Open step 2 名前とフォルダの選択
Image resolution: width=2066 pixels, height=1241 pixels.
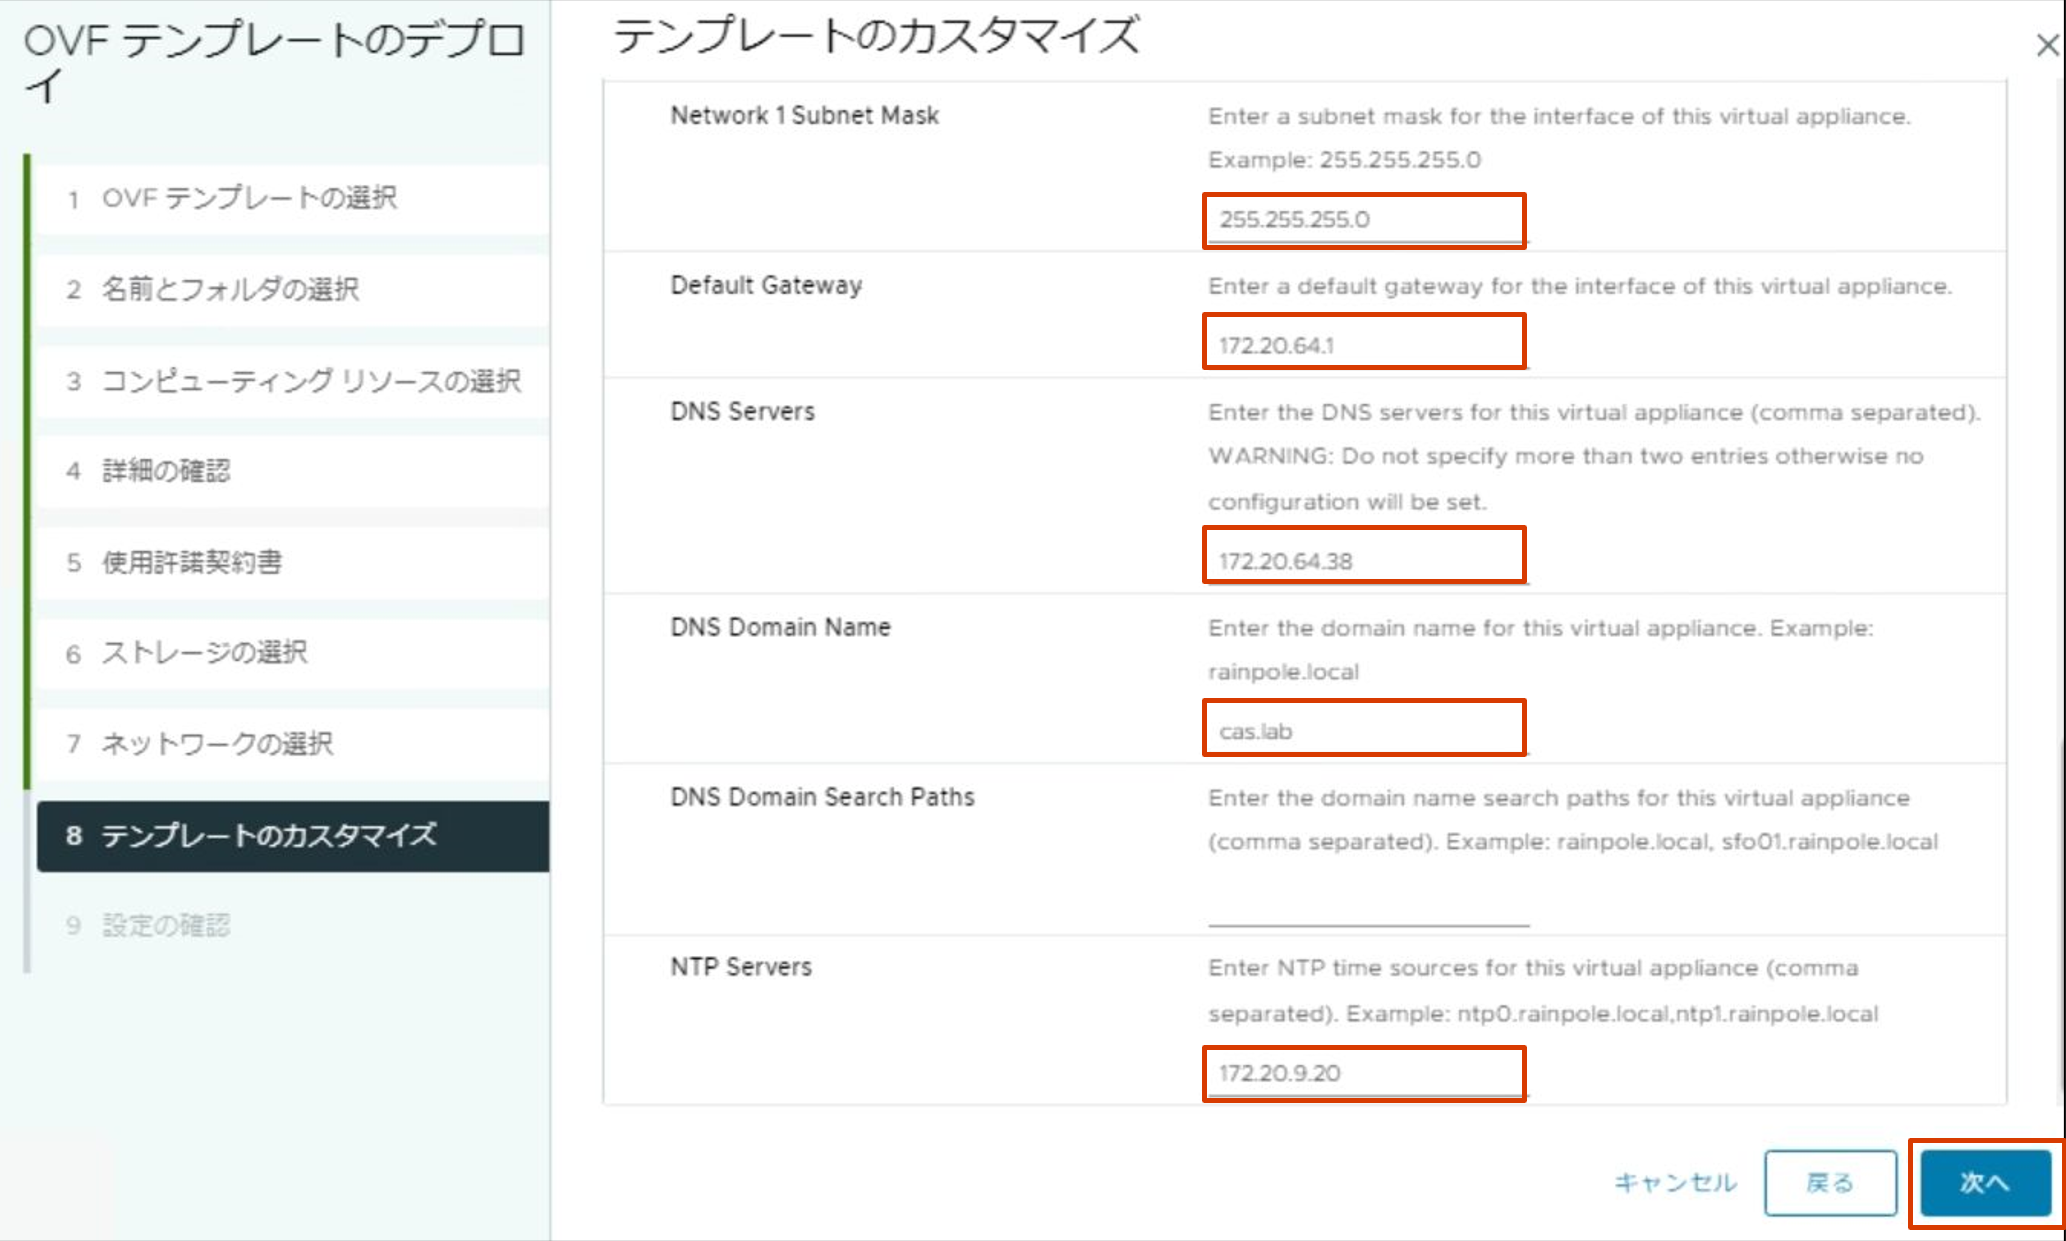pos(292,290)
